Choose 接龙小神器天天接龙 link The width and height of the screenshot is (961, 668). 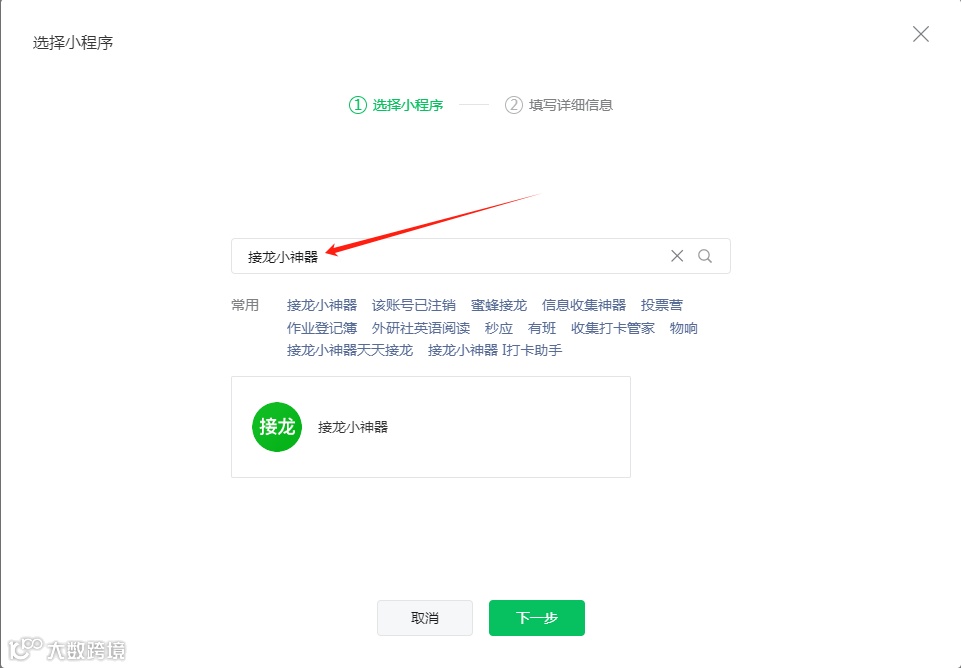tap(350, 351)
